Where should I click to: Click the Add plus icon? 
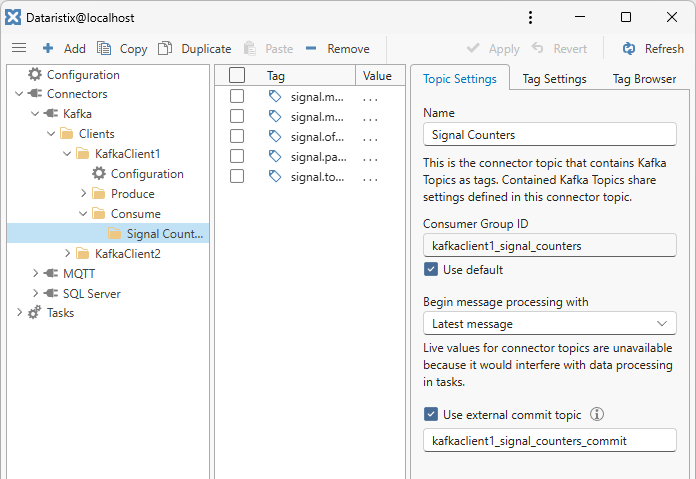(x=48, y=48)
